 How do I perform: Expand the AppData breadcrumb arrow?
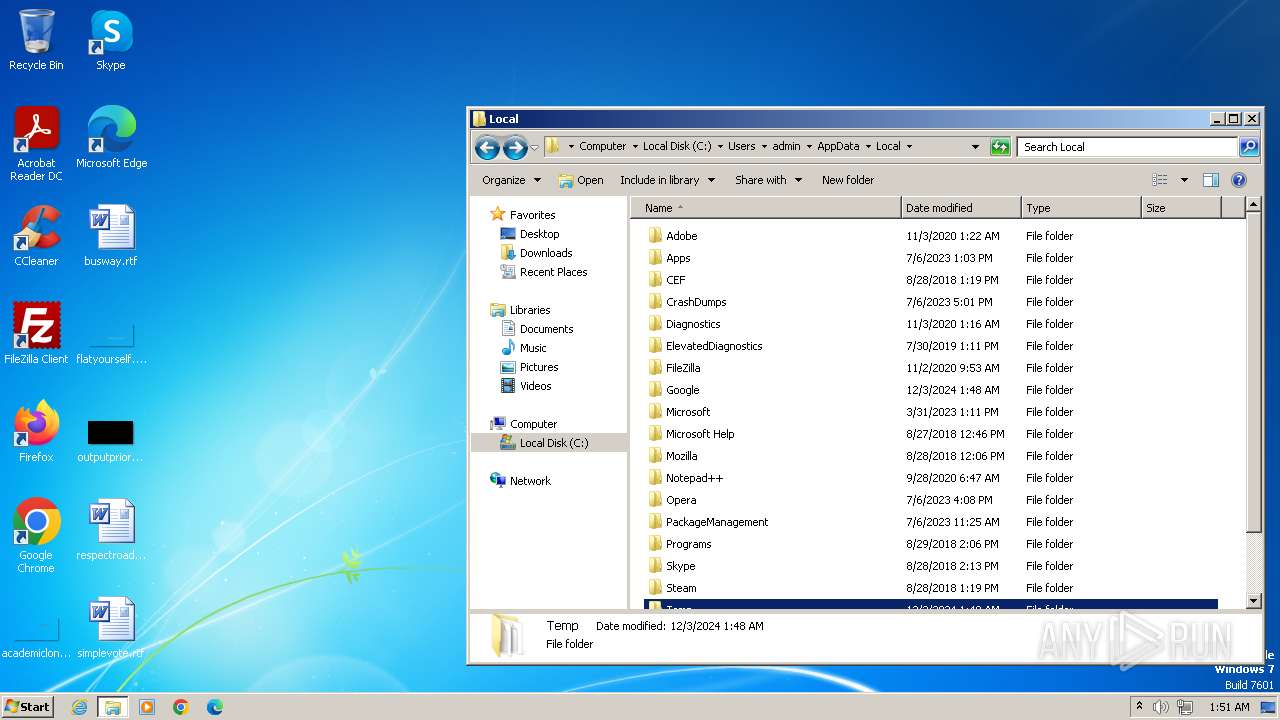(x=868, y=147)
